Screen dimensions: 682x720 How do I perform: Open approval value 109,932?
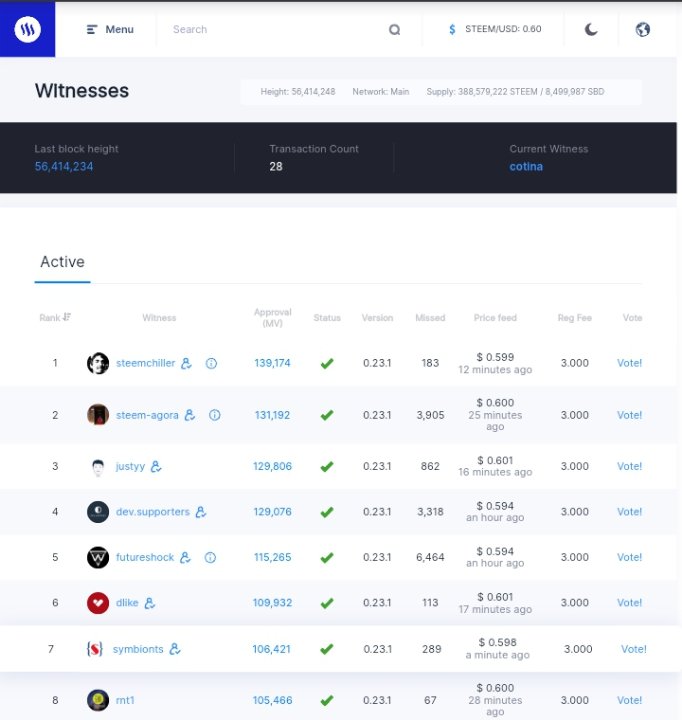click(x=272, y=603)
